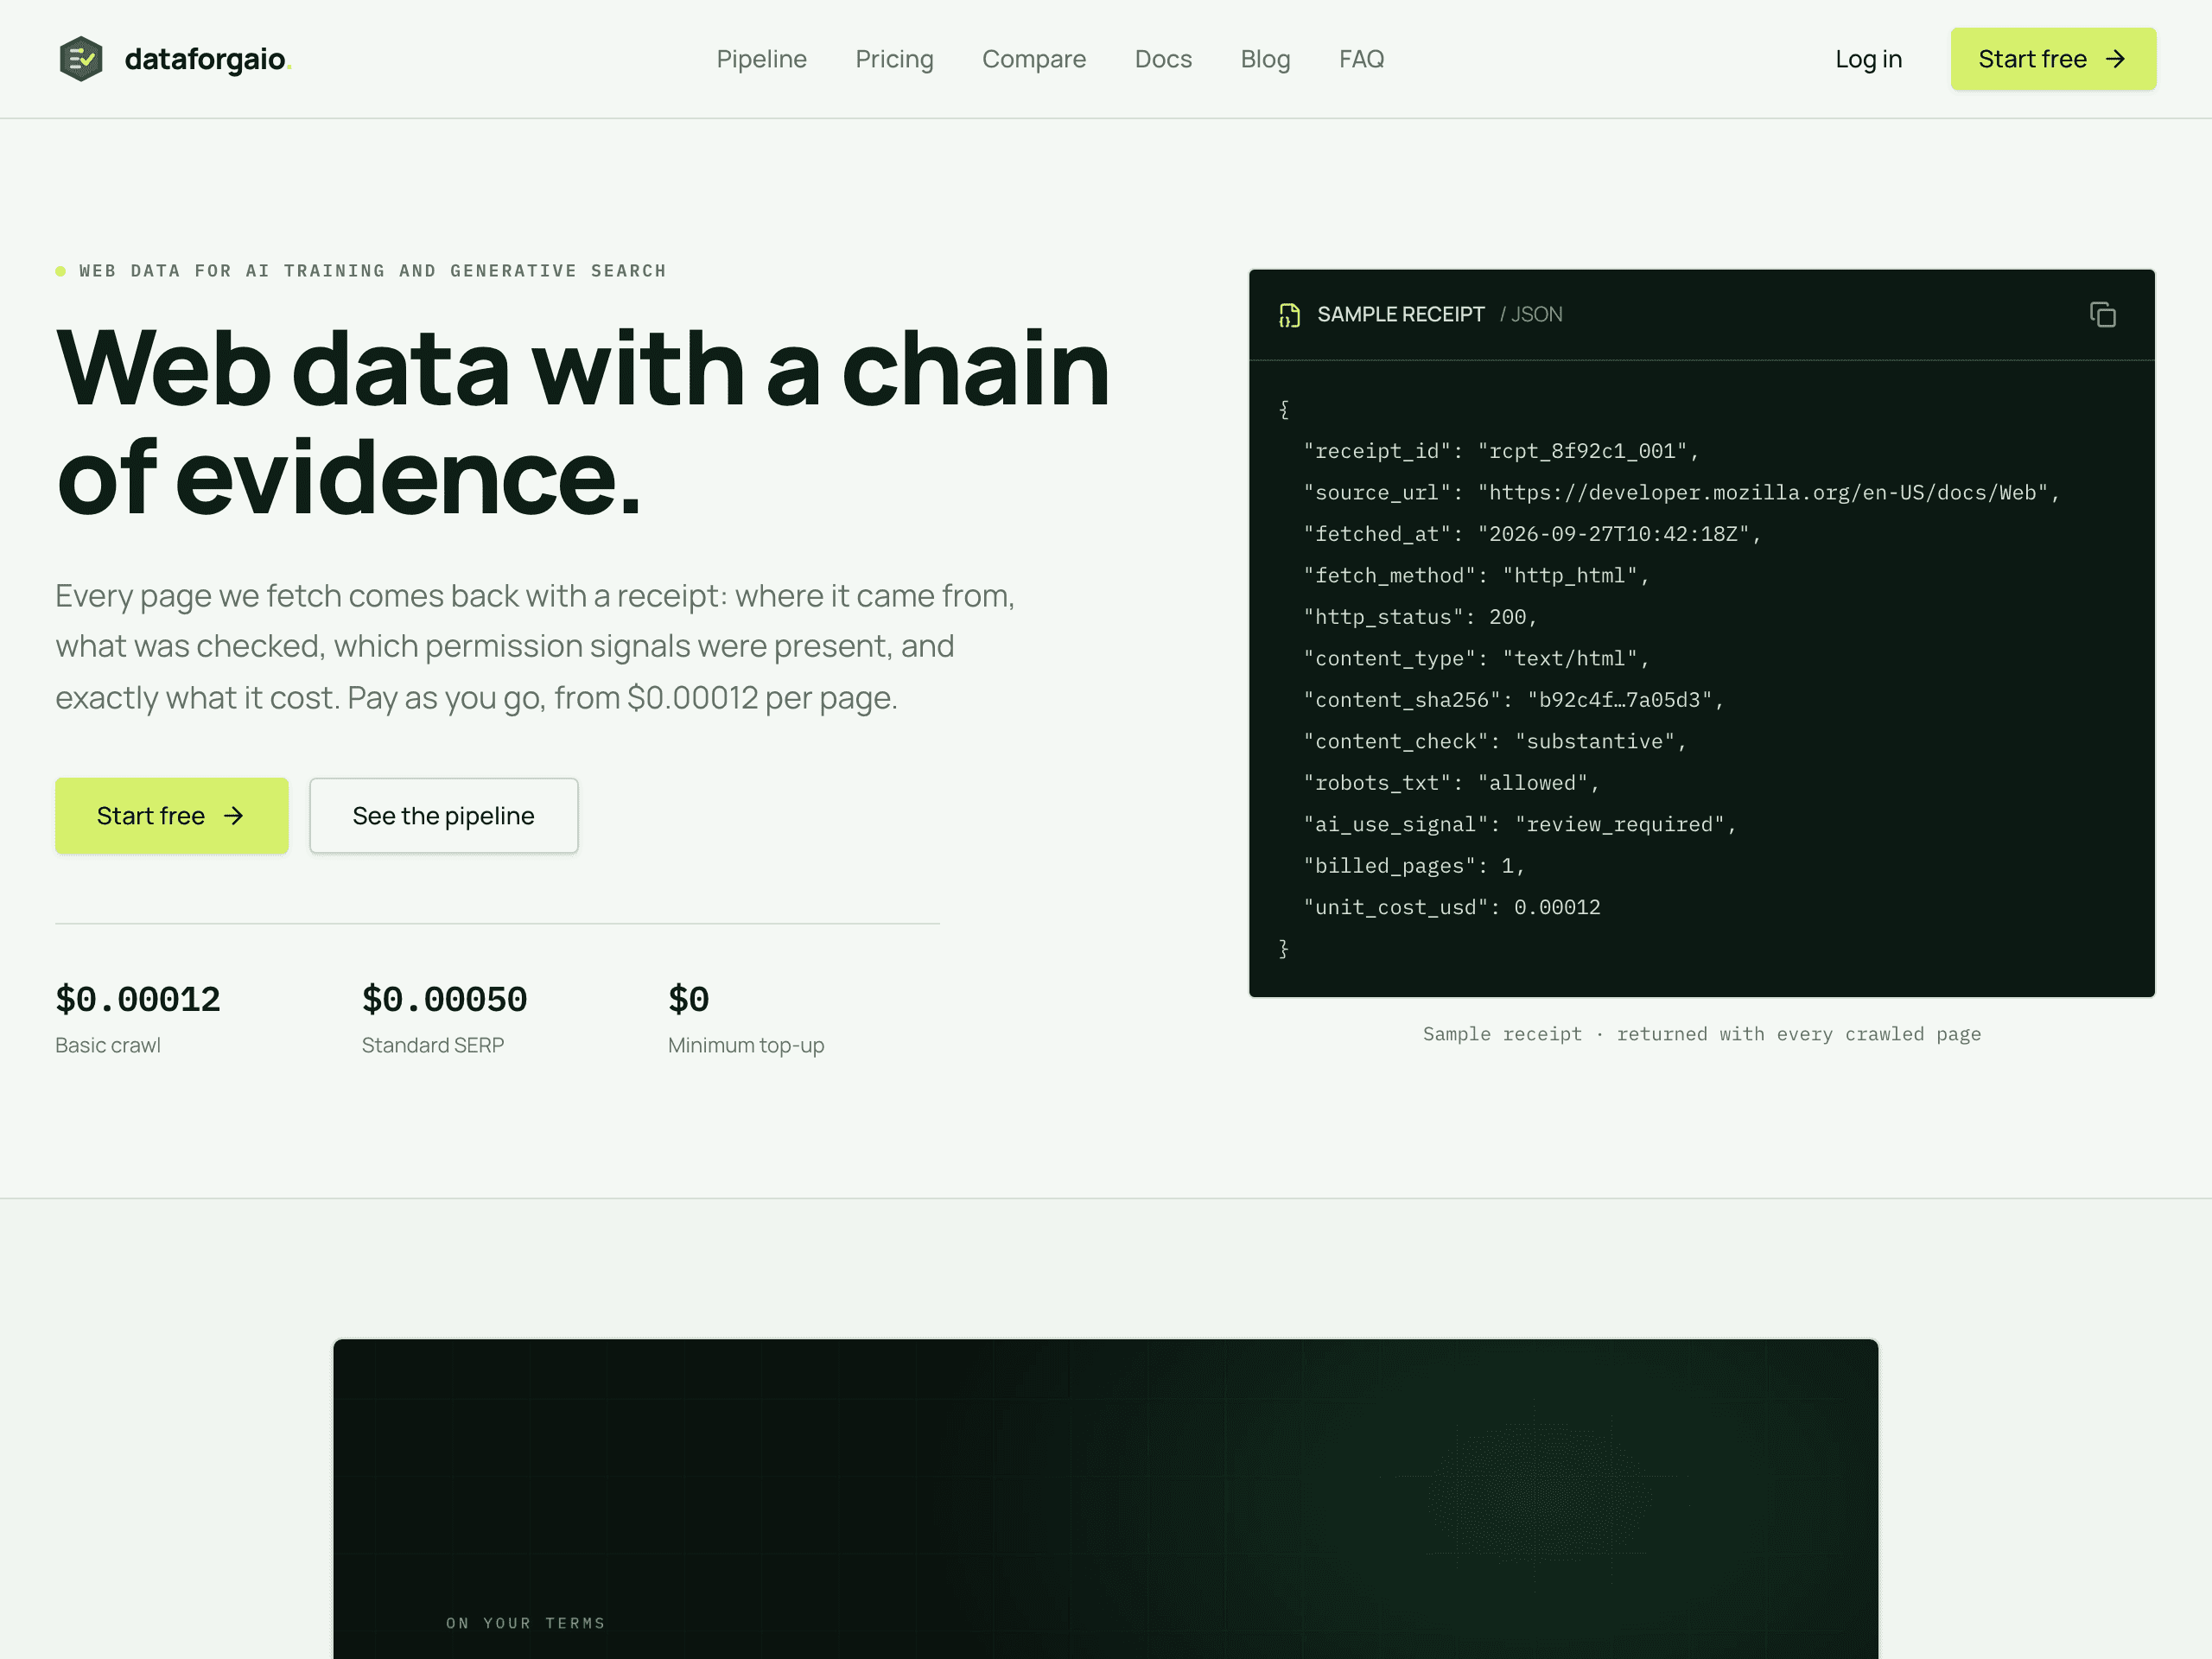The image size is (2212, 1659).
Task: Click the dataforgaio hexagon logo icon
Action: (x=81, y=59)
